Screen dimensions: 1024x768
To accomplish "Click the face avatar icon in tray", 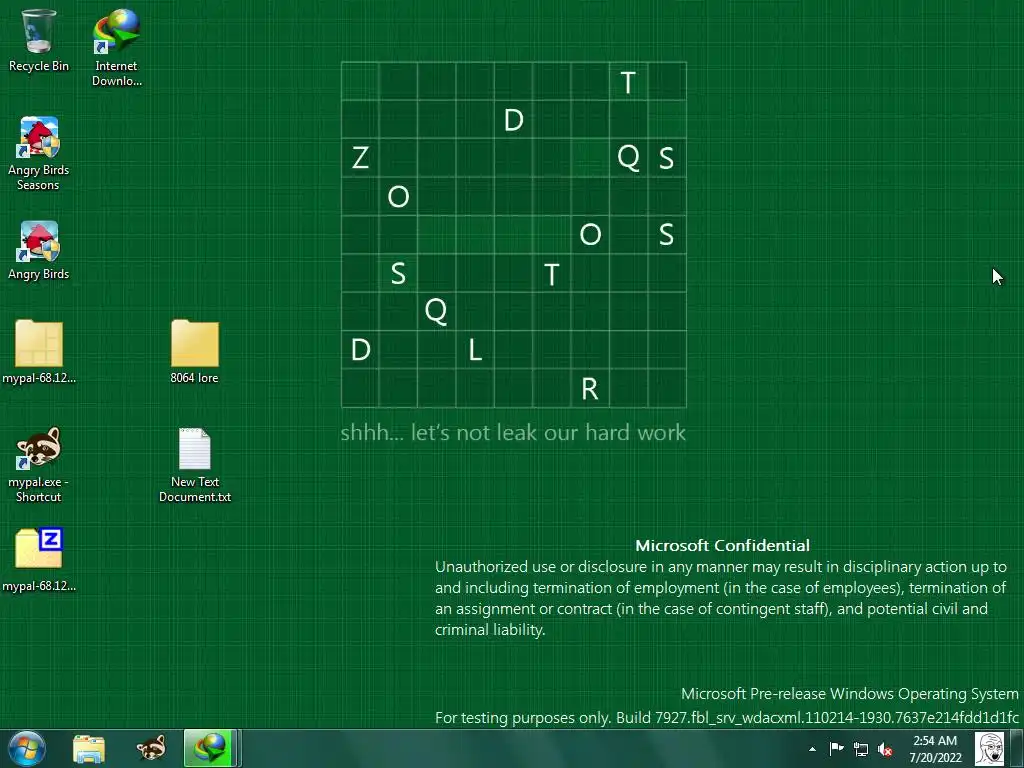I will 989,749.
